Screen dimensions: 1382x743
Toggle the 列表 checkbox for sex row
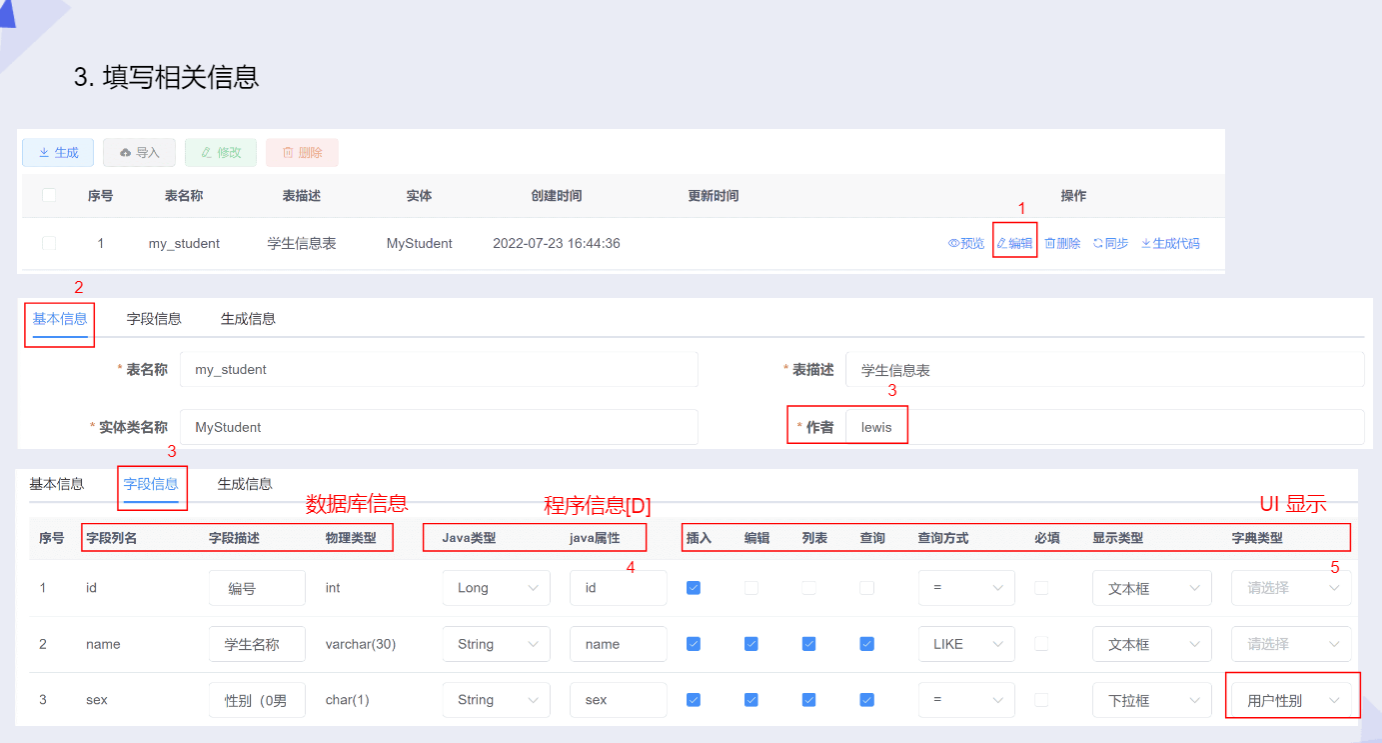tap(809, 700)
